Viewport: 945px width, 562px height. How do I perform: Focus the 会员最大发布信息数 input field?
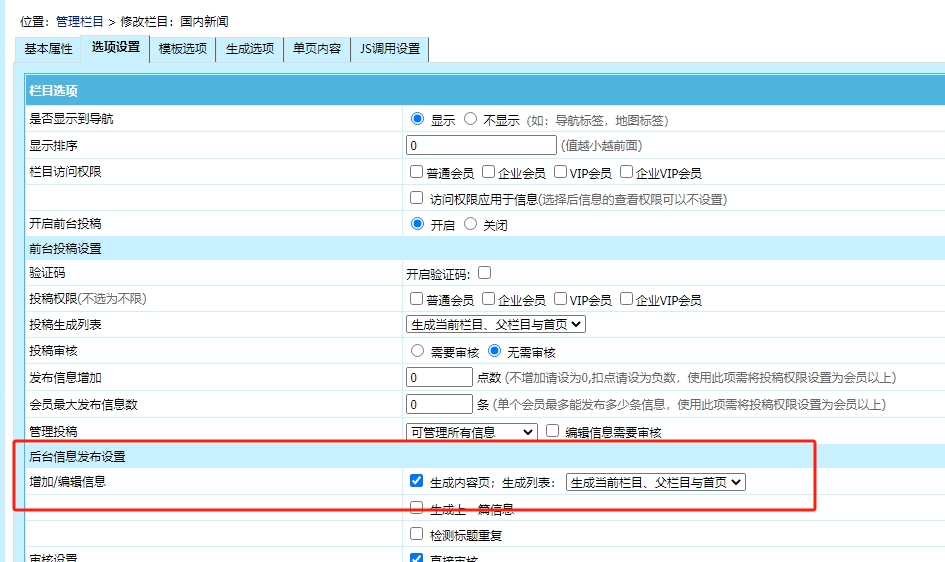click(439, 404)
